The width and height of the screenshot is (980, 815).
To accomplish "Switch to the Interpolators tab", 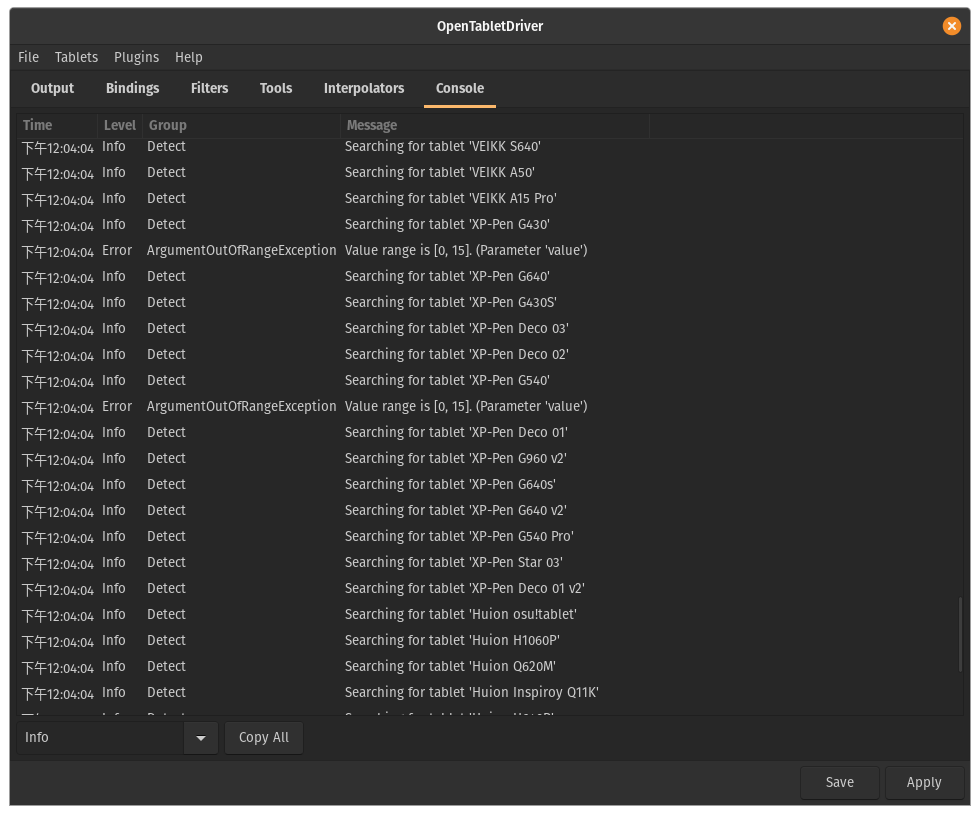I will coord(364,88).
